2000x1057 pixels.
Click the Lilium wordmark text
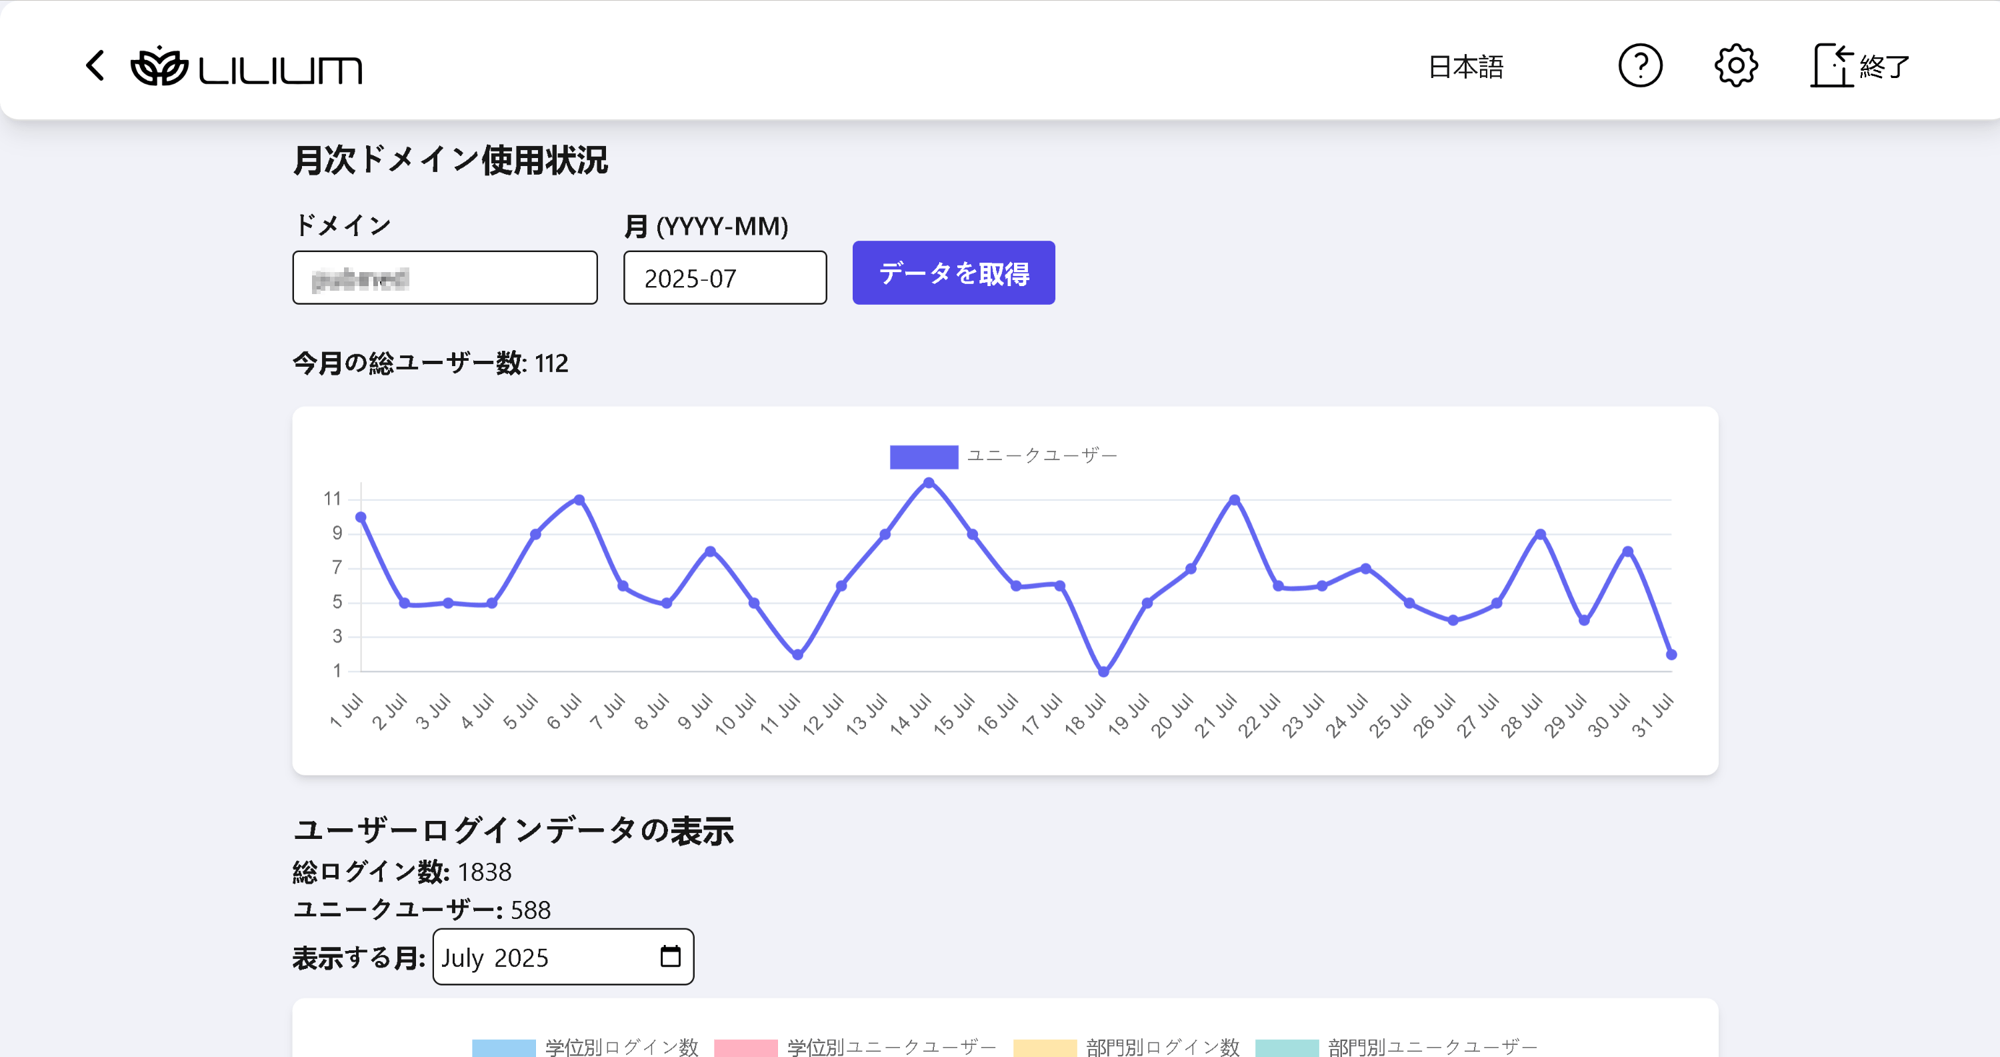point(280,69)
